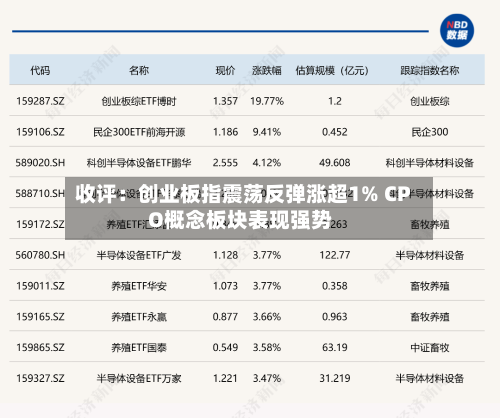This screenshot has width=500, height=418.
Task: Click the price 0.549
Action: pos(225,347)
